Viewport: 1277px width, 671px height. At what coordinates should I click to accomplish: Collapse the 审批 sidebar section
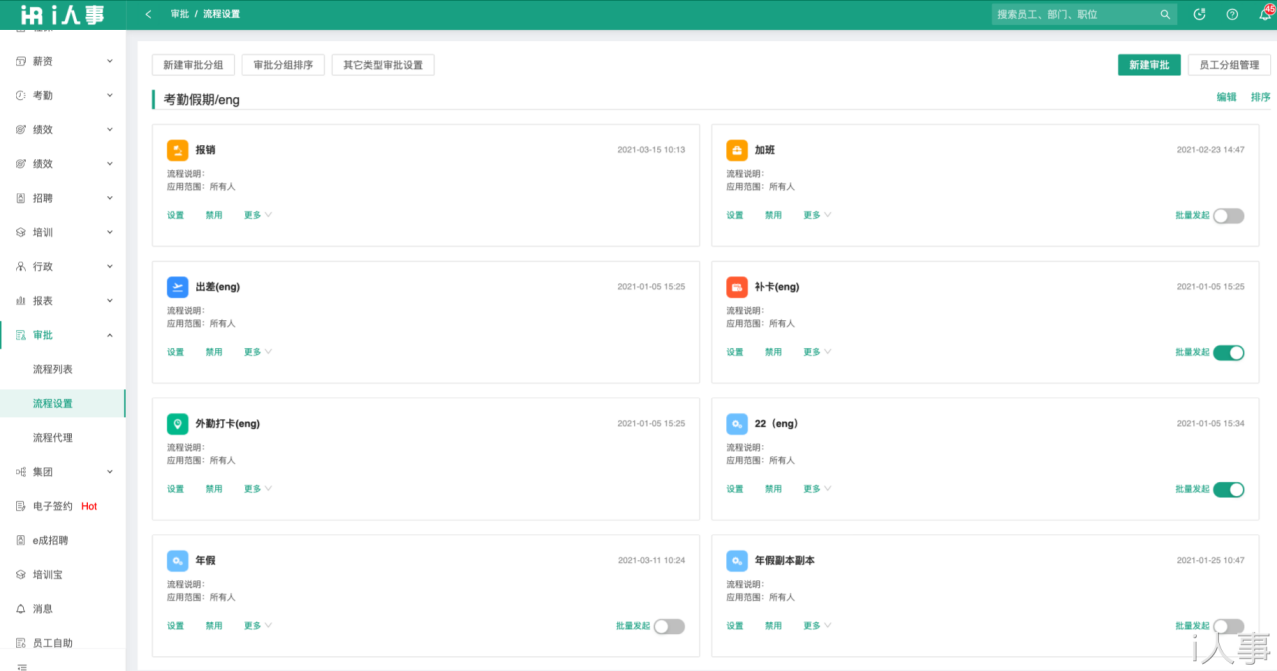[64, 335]
